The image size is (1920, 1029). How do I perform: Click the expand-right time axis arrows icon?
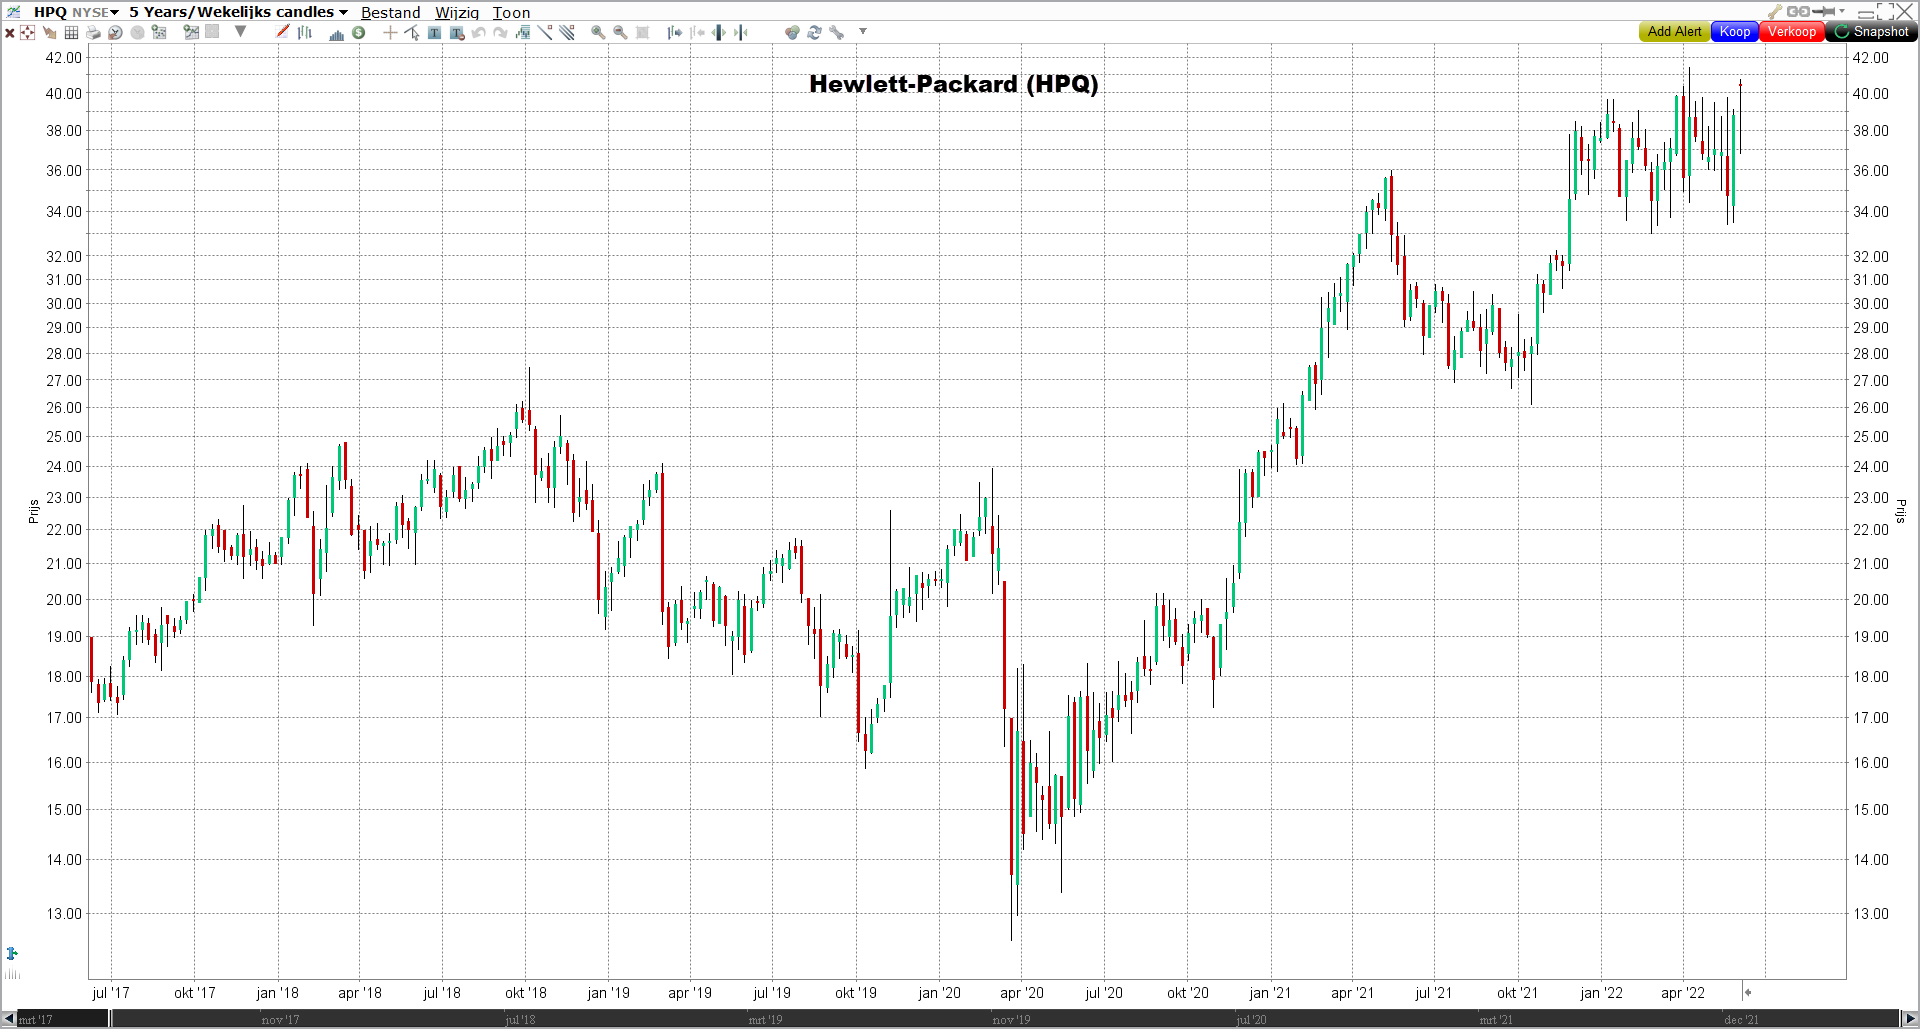(675, 32)
